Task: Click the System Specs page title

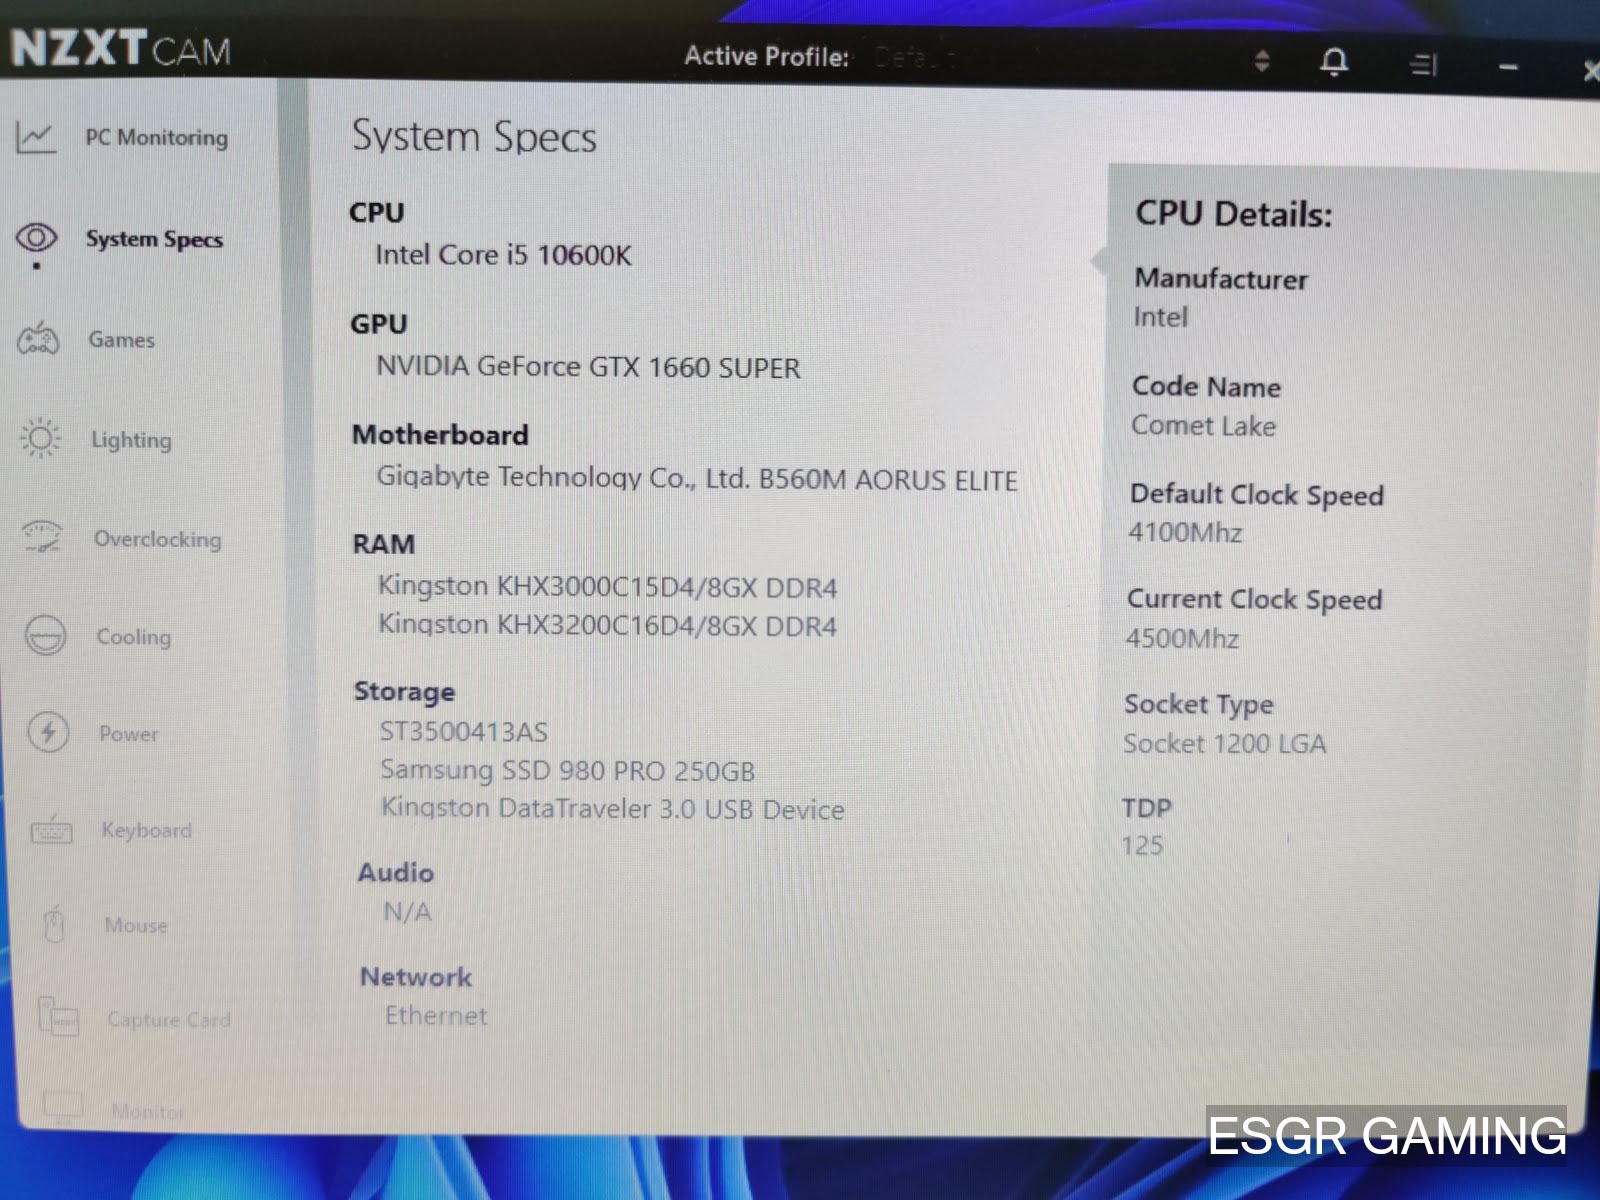Action: click(x=474, y=137)
